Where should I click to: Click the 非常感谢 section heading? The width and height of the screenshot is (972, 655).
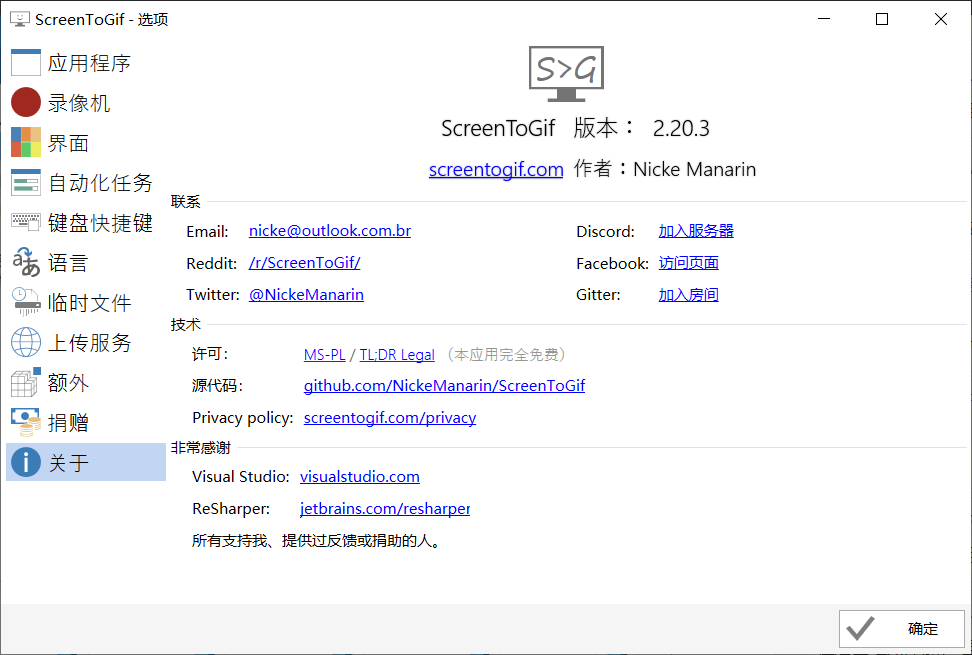click(200, 447)
